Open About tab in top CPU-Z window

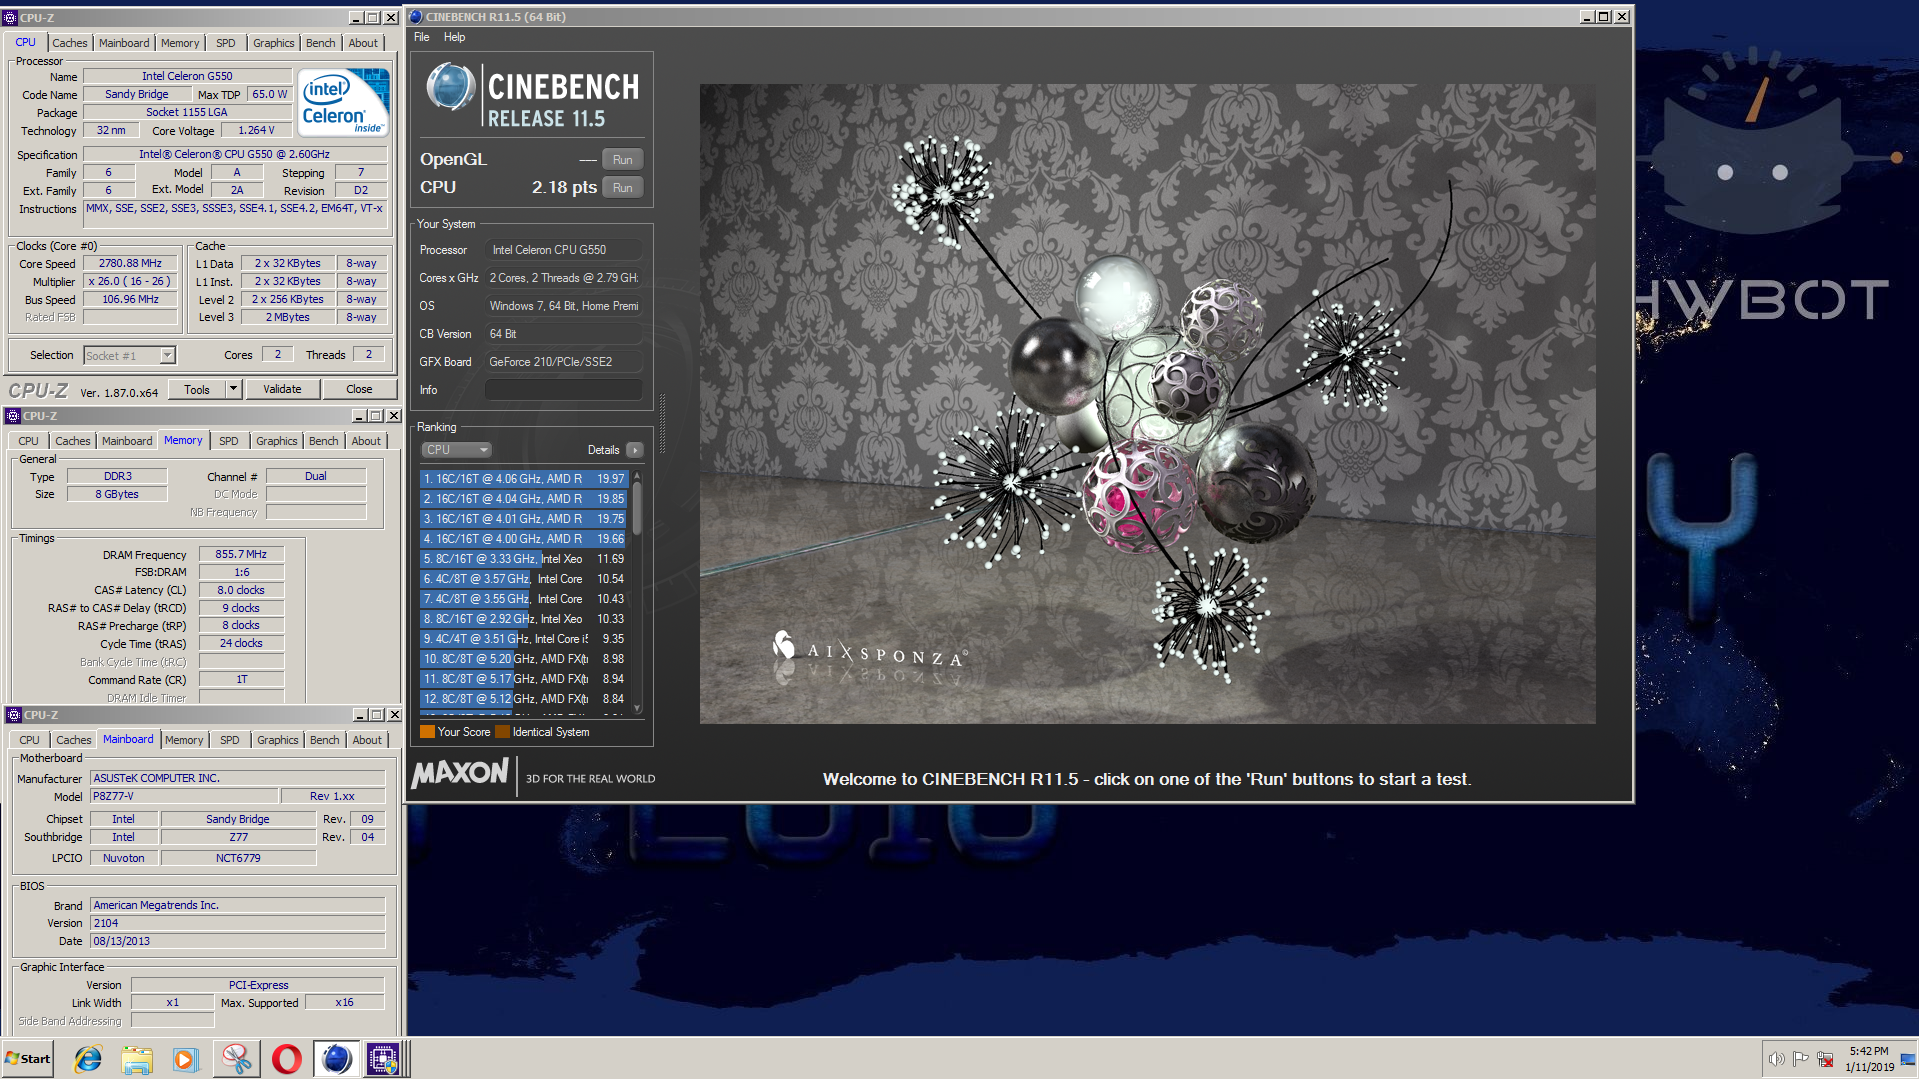tap(363, 43)
